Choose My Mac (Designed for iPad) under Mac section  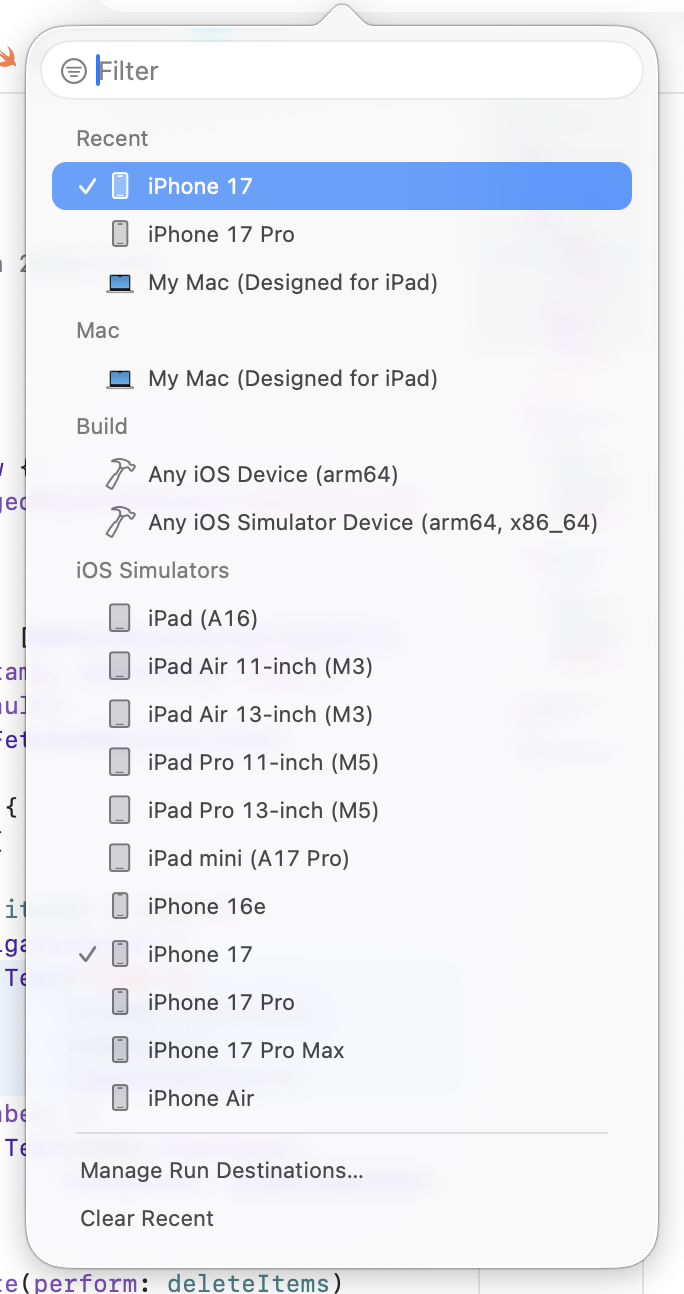[292, 379]
